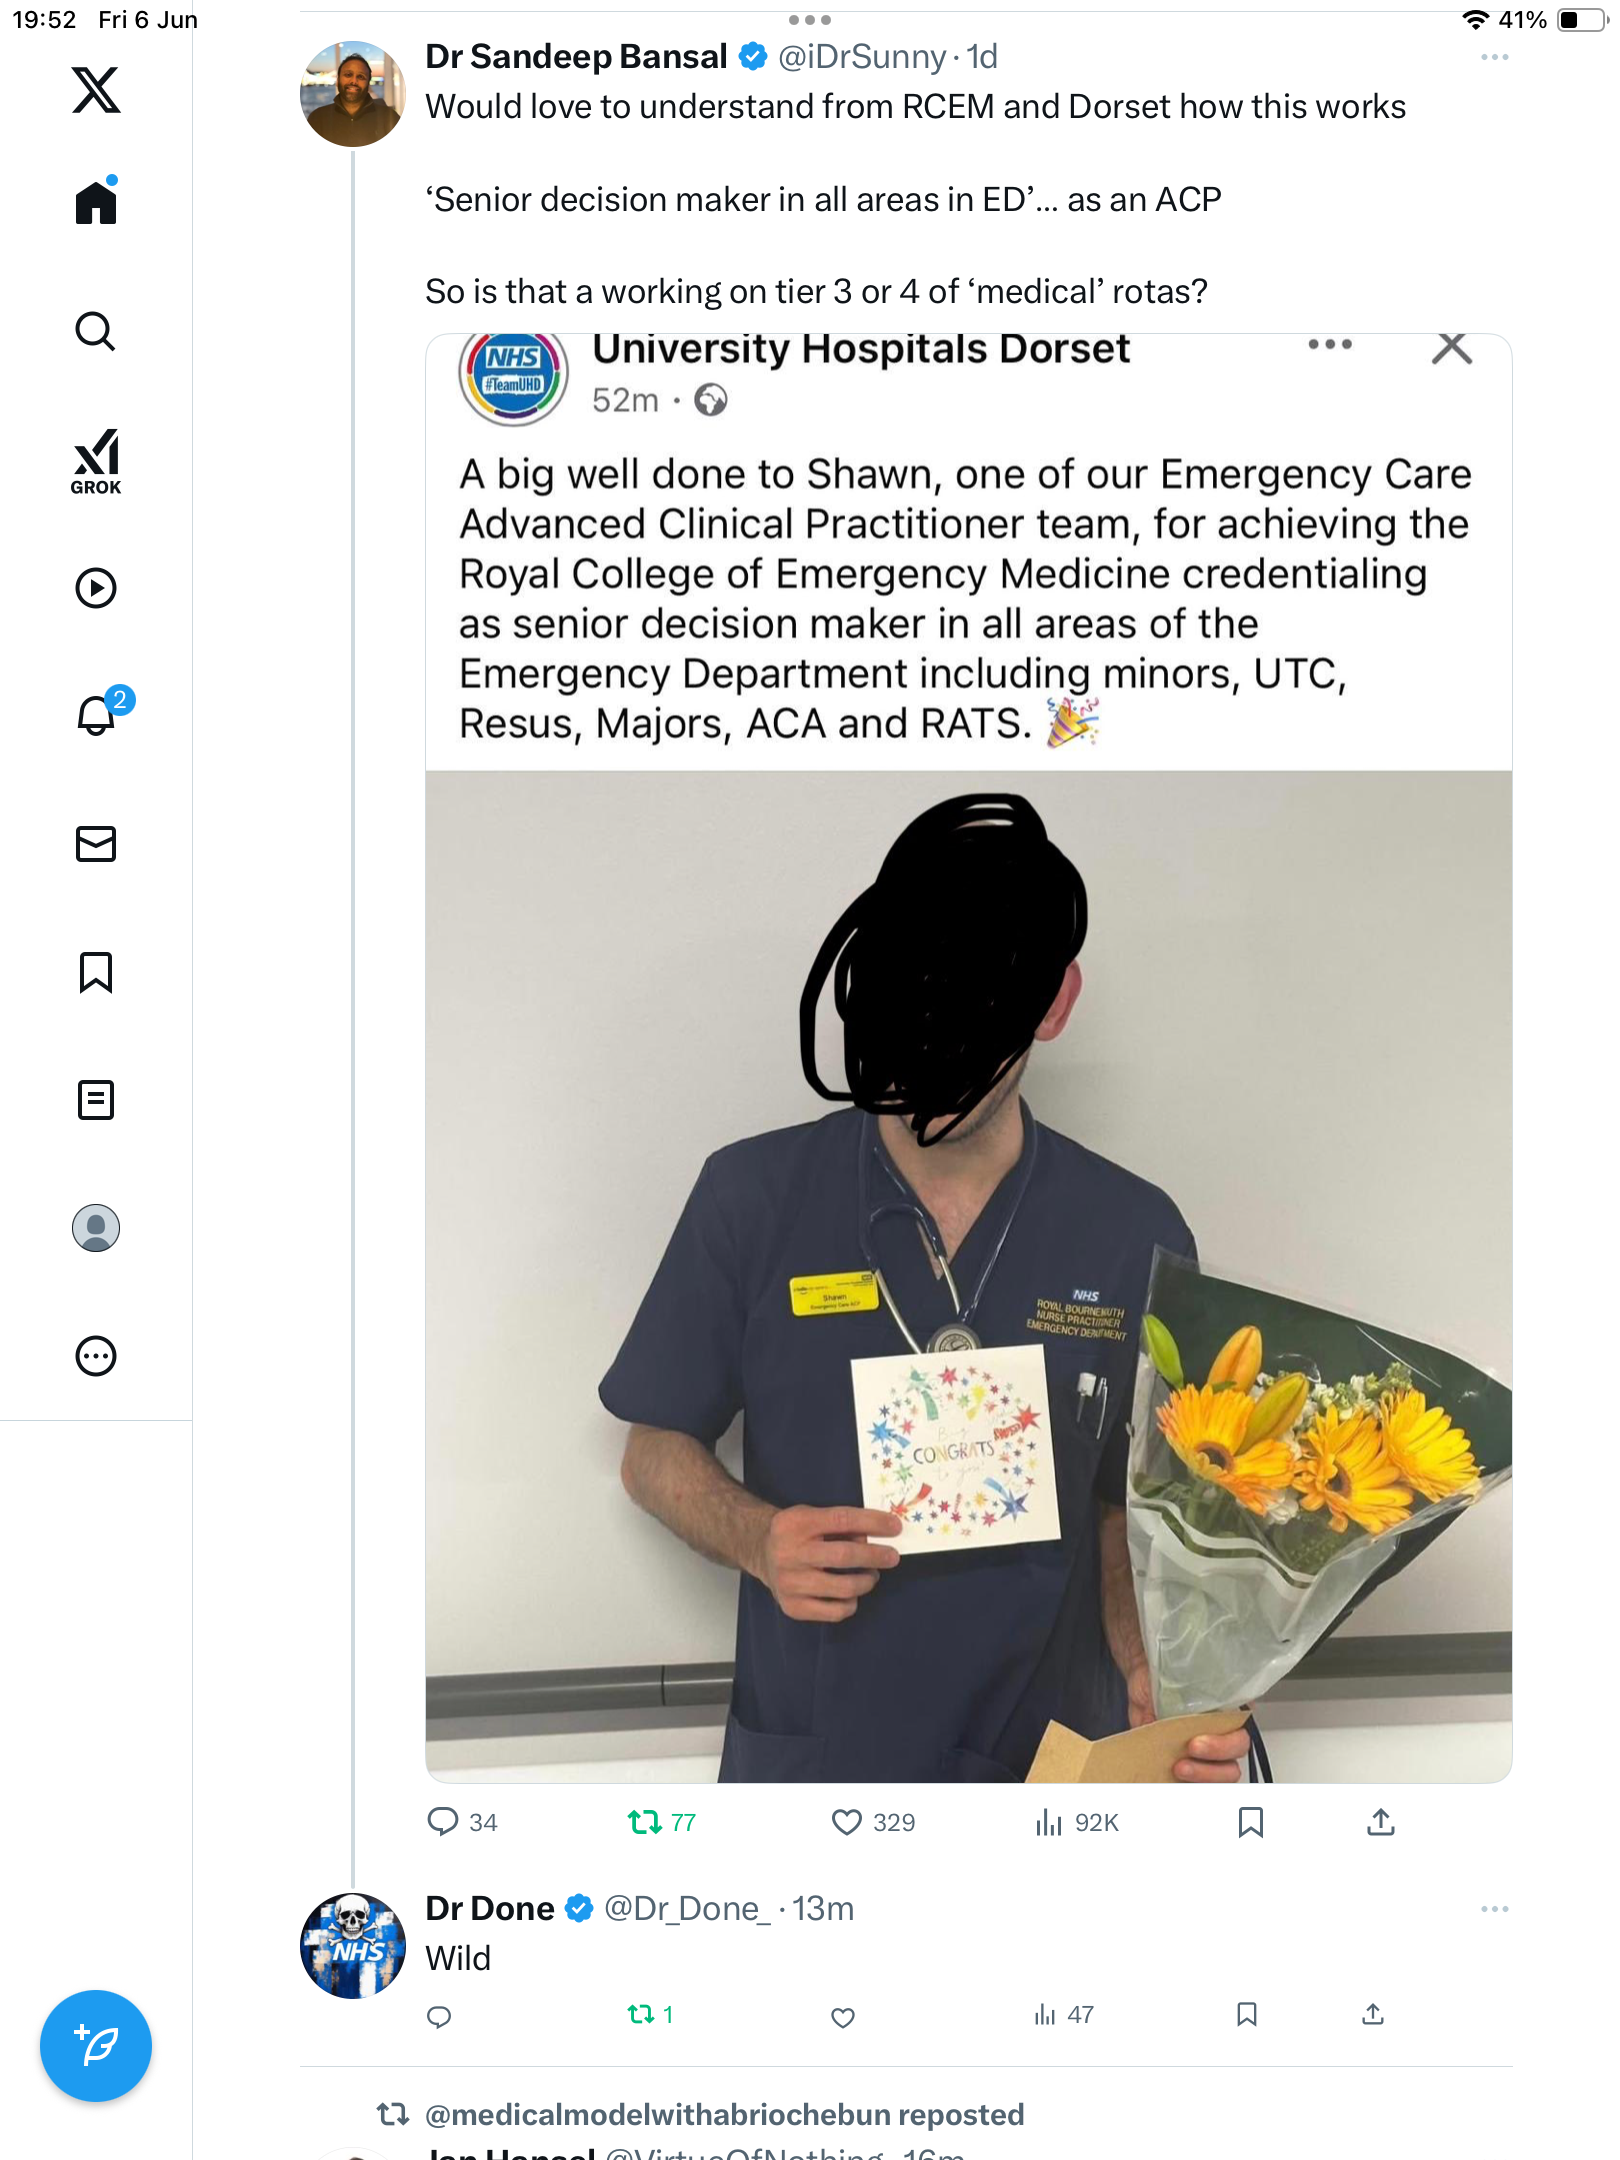Open the Search icon in sidebar

click(96, 331)
